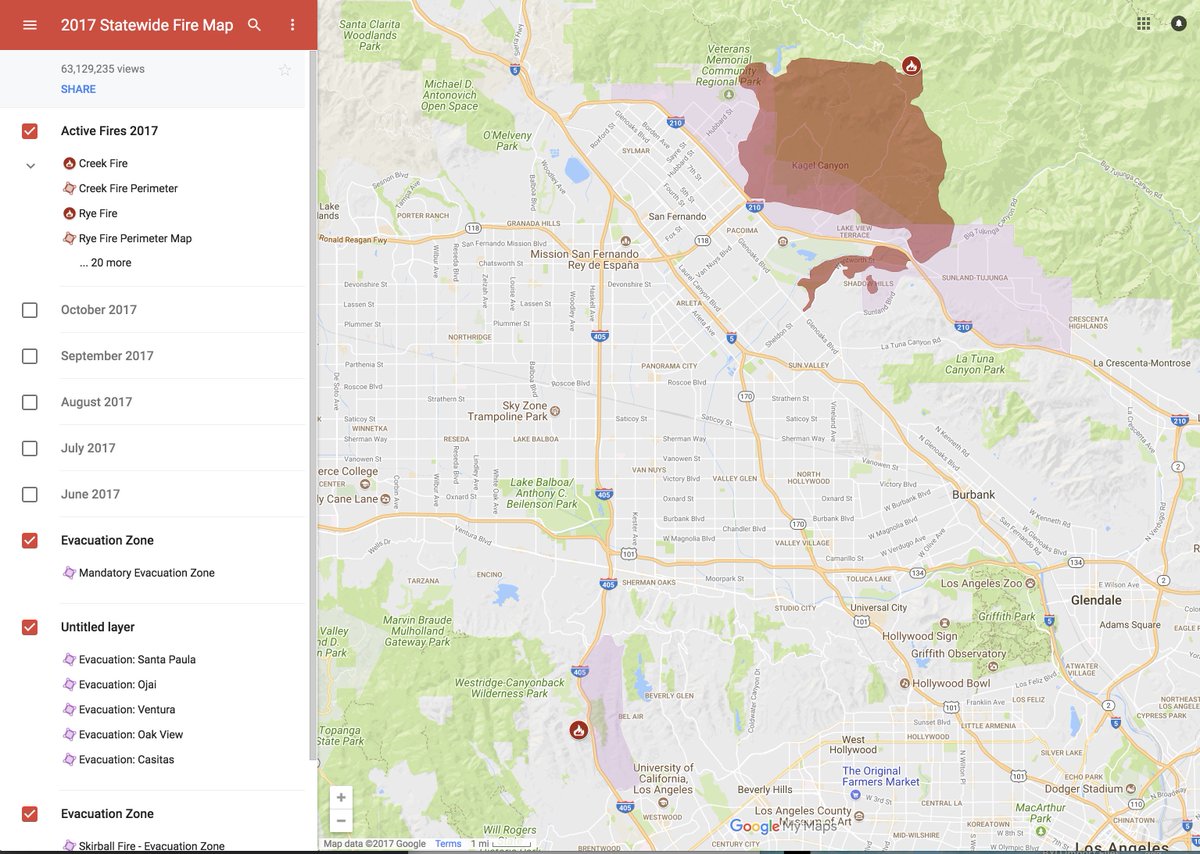
Task: Zoom out with the minus button
Action: [x=341, y=821]
